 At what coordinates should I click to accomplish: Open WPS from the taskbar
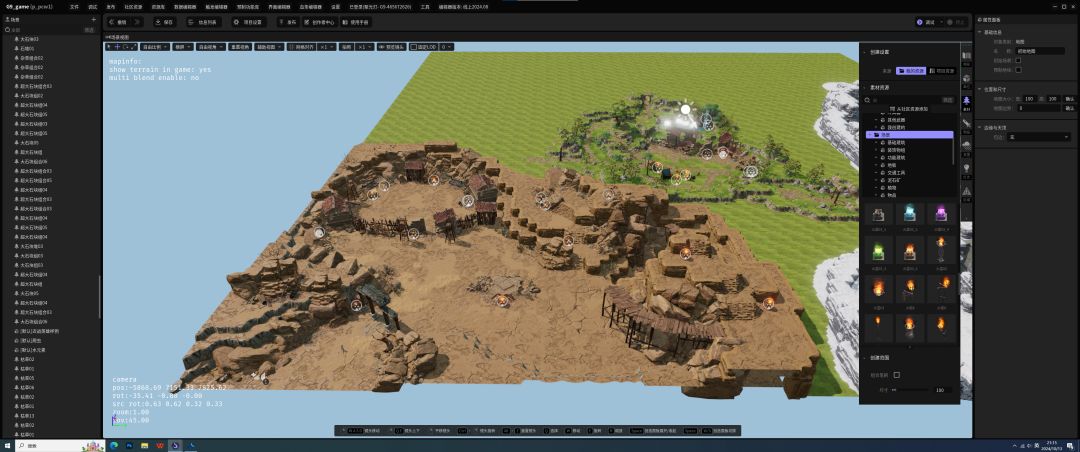click(160, 446)
